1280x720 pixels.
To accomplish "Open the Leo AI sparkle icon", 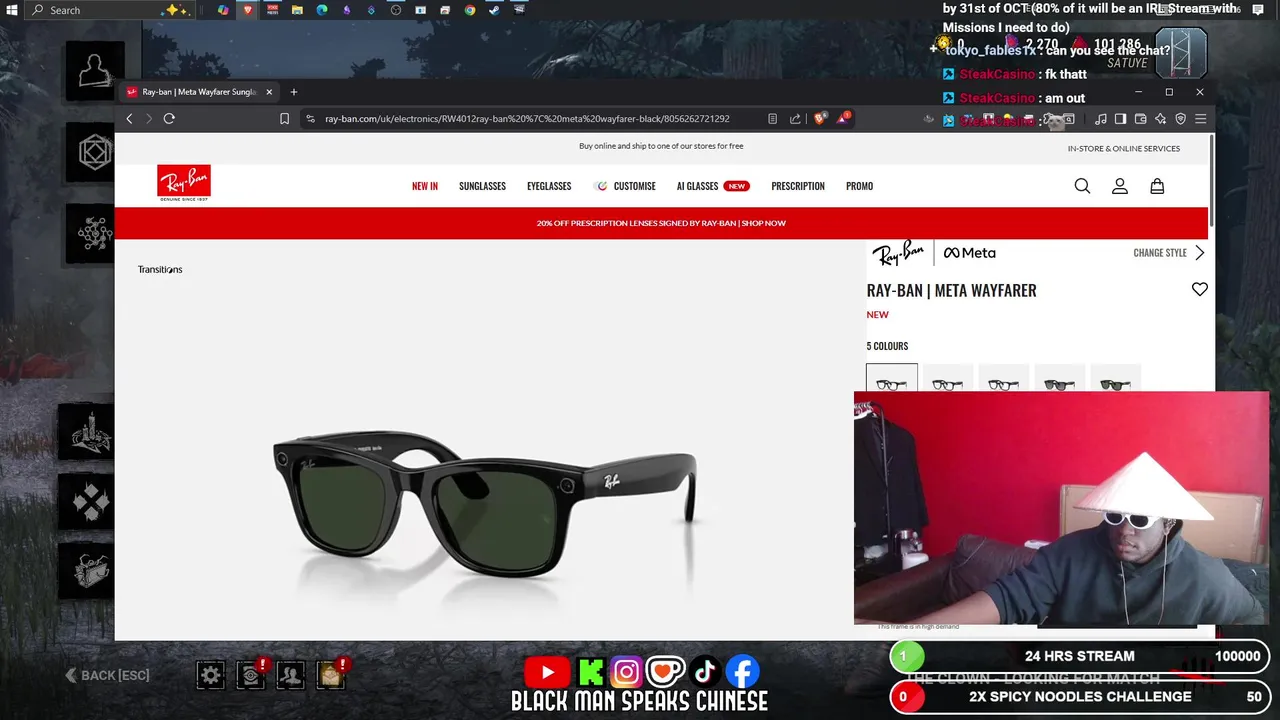I will pyautogui.click(x=1160, y=118).
